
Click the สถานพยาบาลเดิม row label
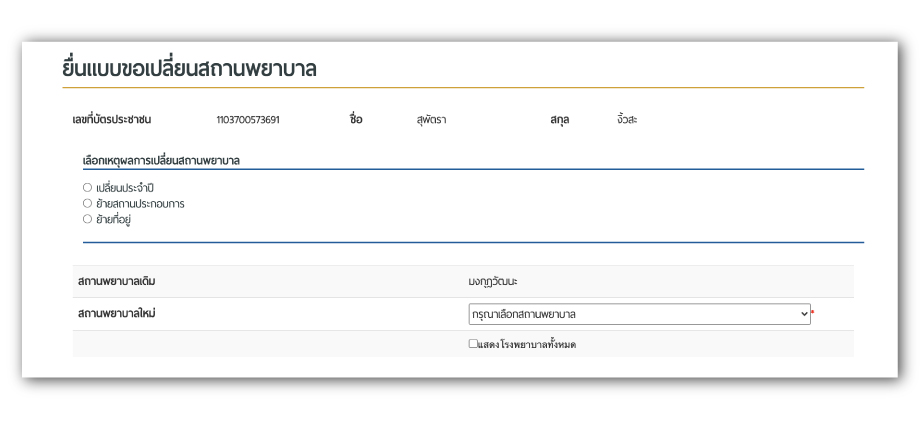116,281
